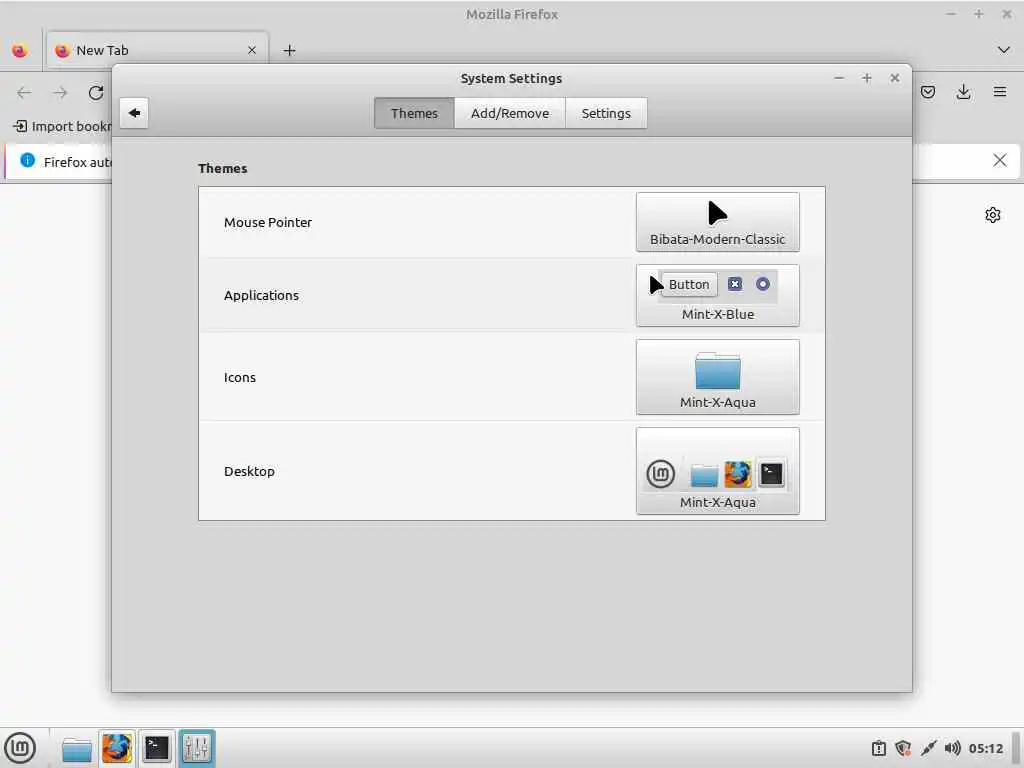
Task: Open Firefox downloads panel
Action: [x=963, y=92]
